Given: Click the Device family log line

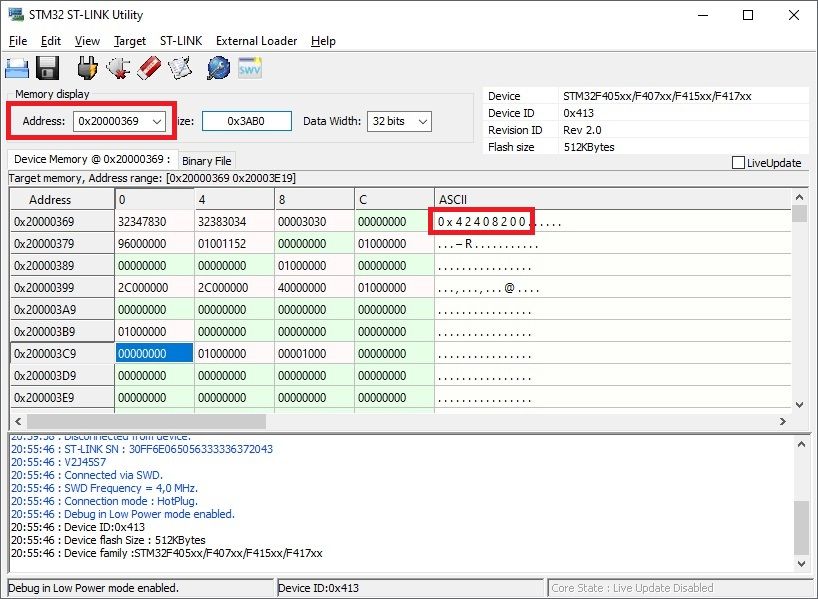Looking at the screenshot, I should (166, 553).
